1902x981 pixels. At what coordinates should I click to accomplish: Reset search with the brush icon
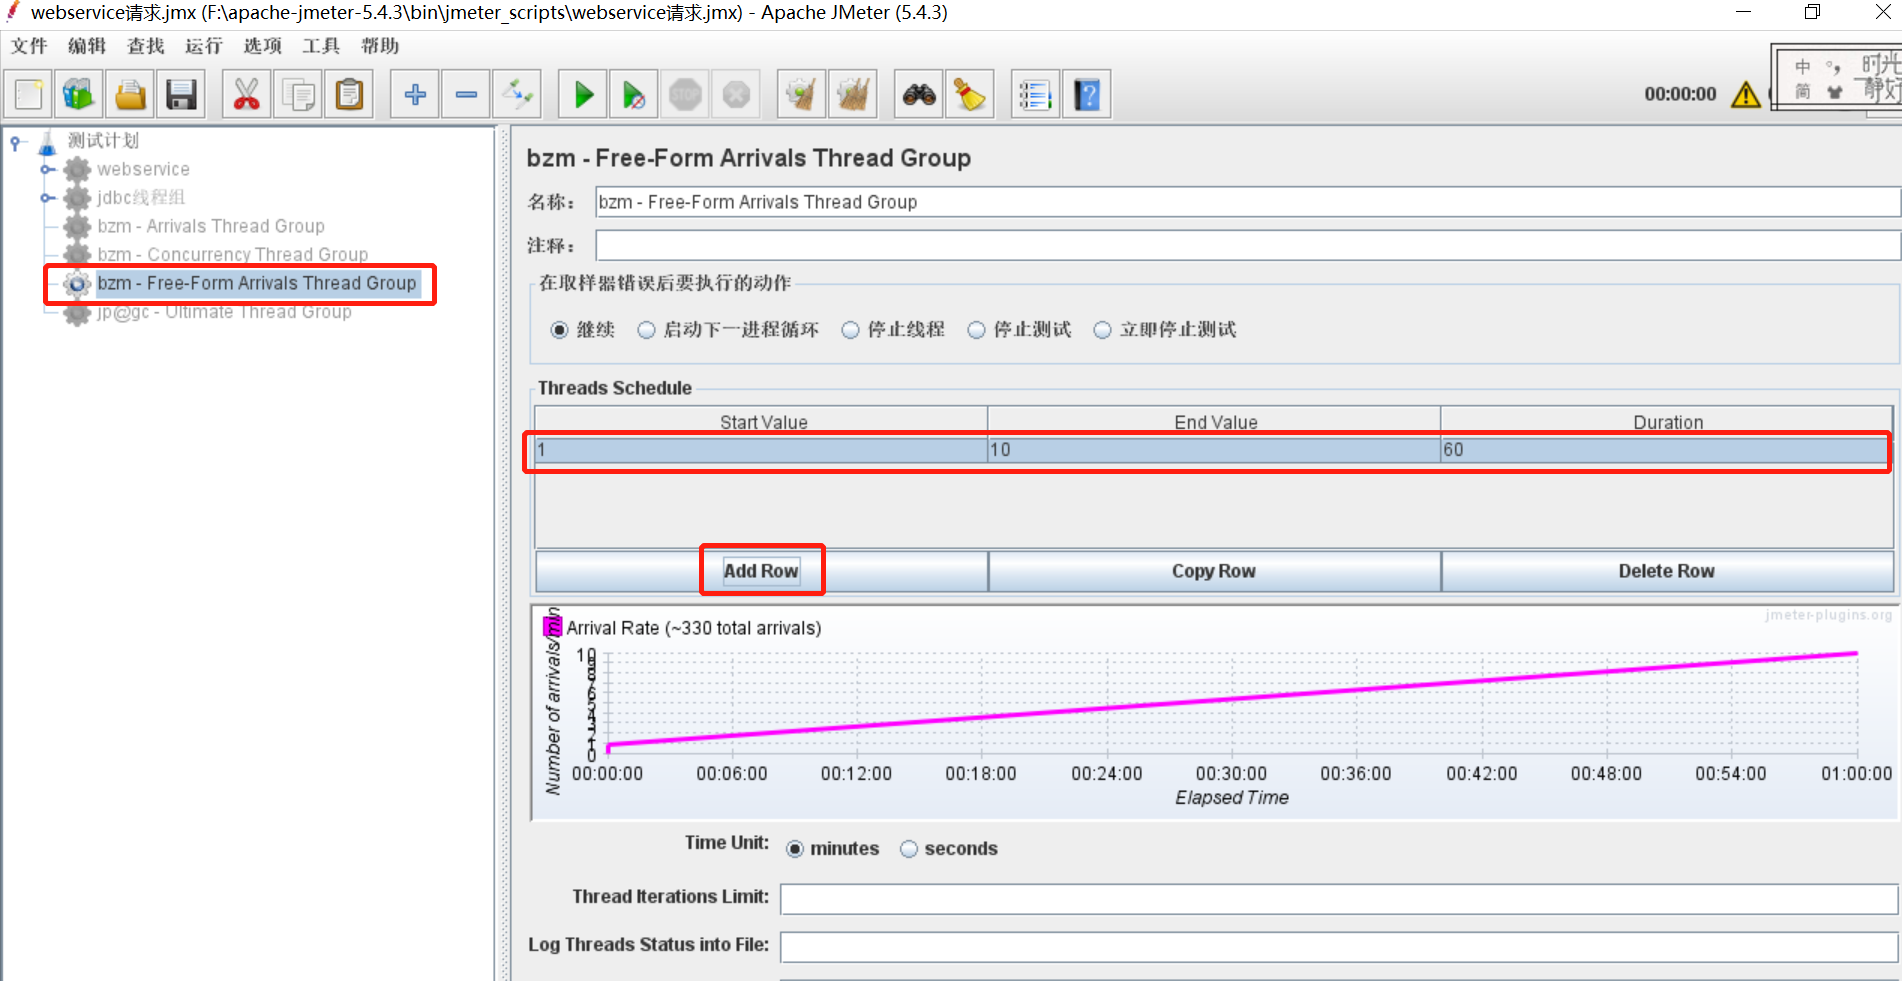point(970,95)
